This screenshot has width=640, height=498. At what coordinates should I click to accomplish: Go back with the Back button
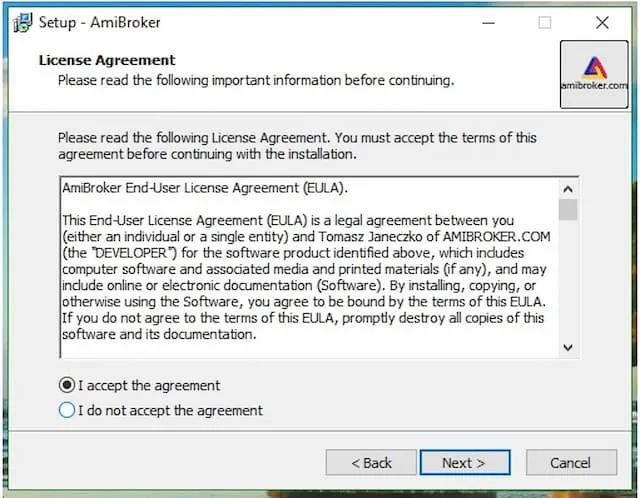pyautogui.click(x=371, y=463)
